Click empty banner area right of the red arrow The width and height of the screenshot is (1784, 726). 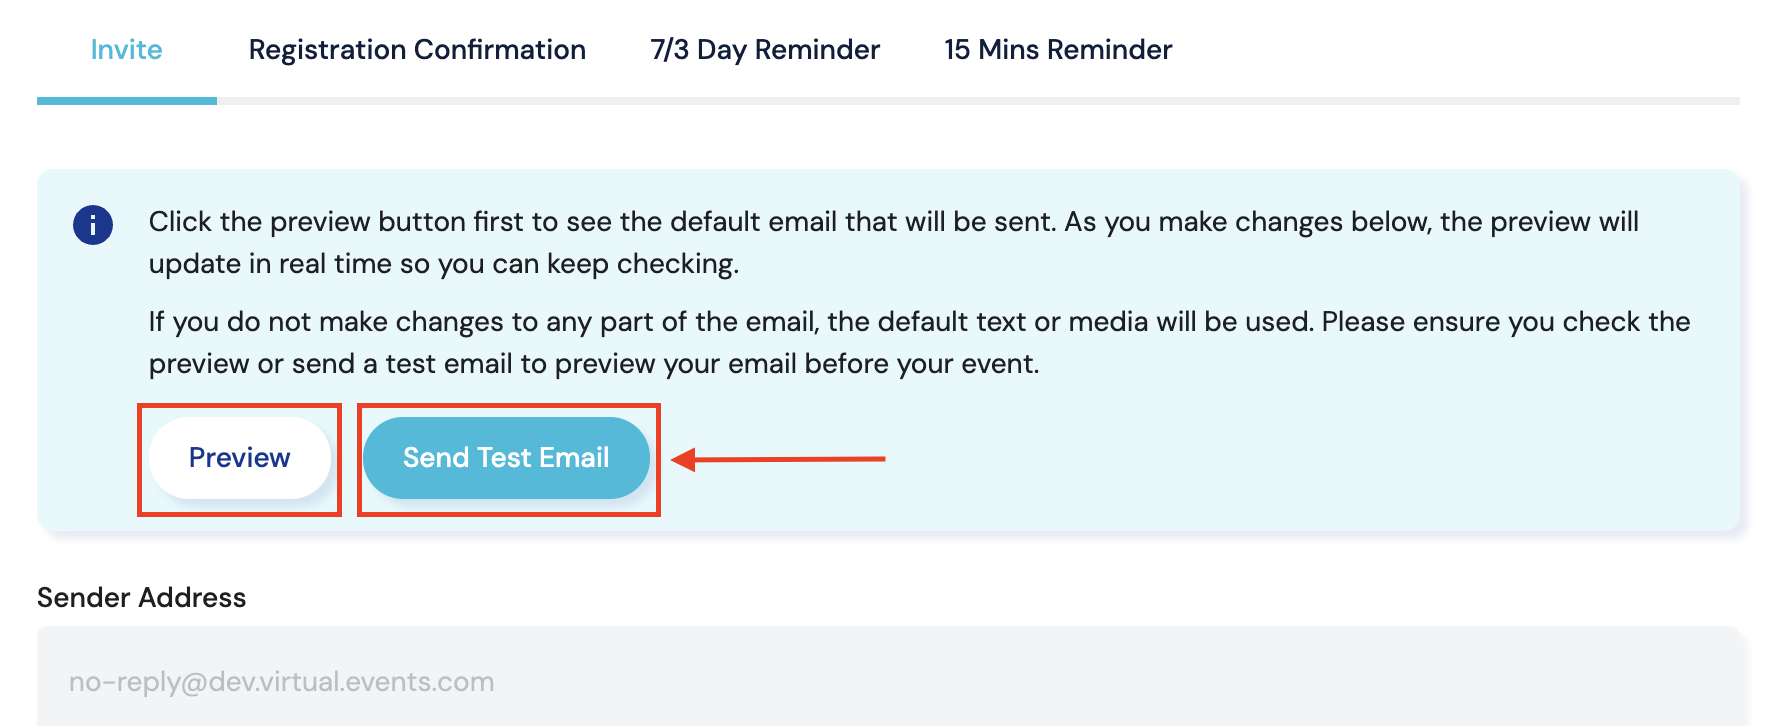pos(1300,459)
